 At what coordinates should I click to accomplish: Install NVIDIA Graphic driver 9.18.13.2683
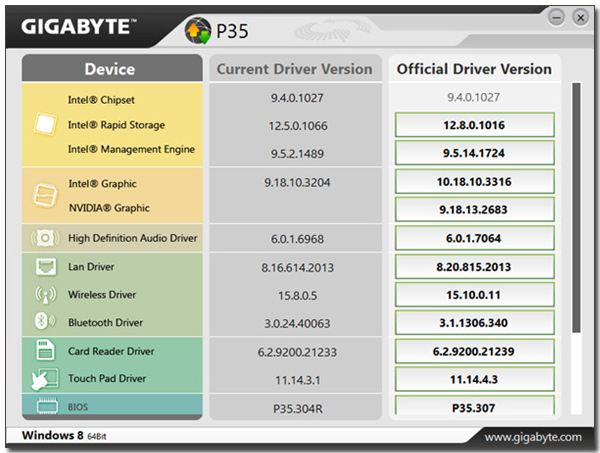pos(474,209)
